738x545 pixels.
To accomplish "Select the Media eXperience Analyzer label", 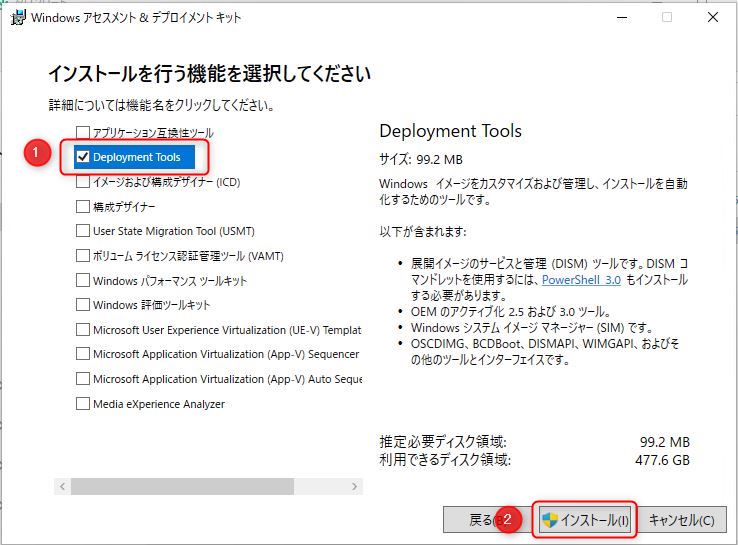I will pos(159,404).
